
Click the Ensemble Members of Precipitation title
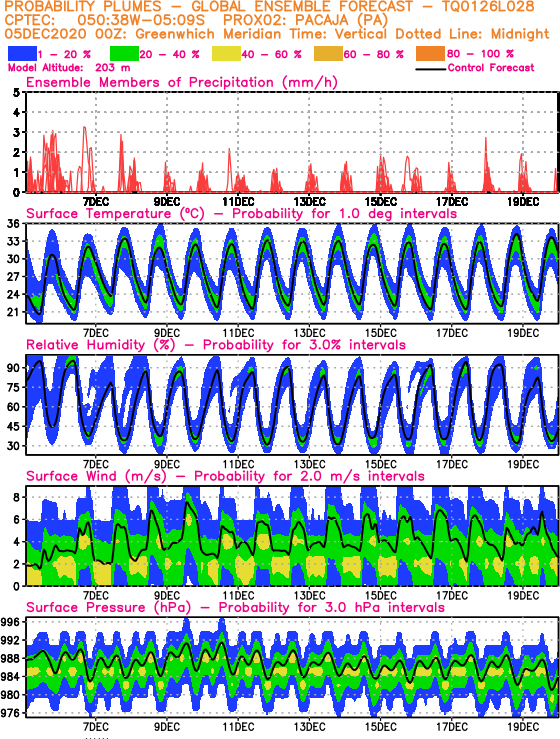[x=182, y=82]
